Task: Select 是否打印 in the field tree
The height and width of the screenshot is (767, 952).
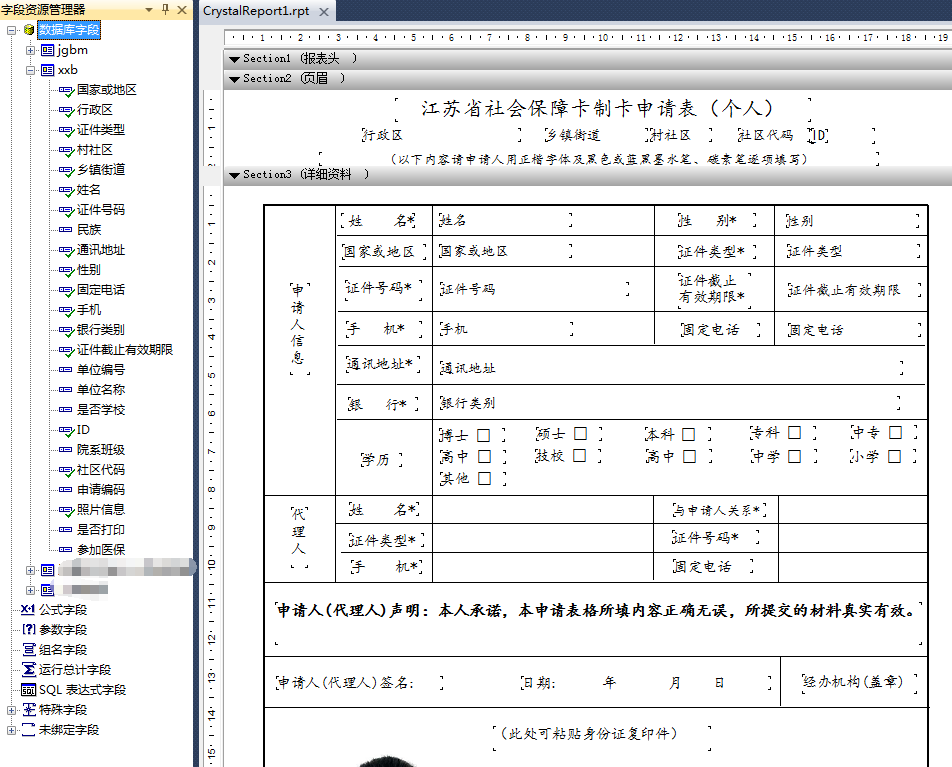Action: (101, 530)
